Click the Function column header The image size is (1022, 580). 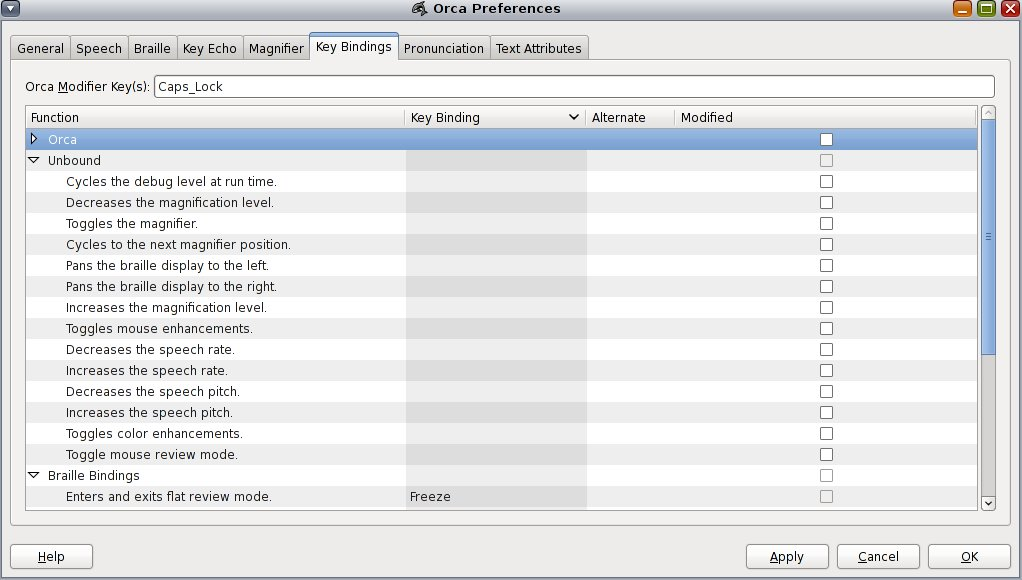point(216,117)
